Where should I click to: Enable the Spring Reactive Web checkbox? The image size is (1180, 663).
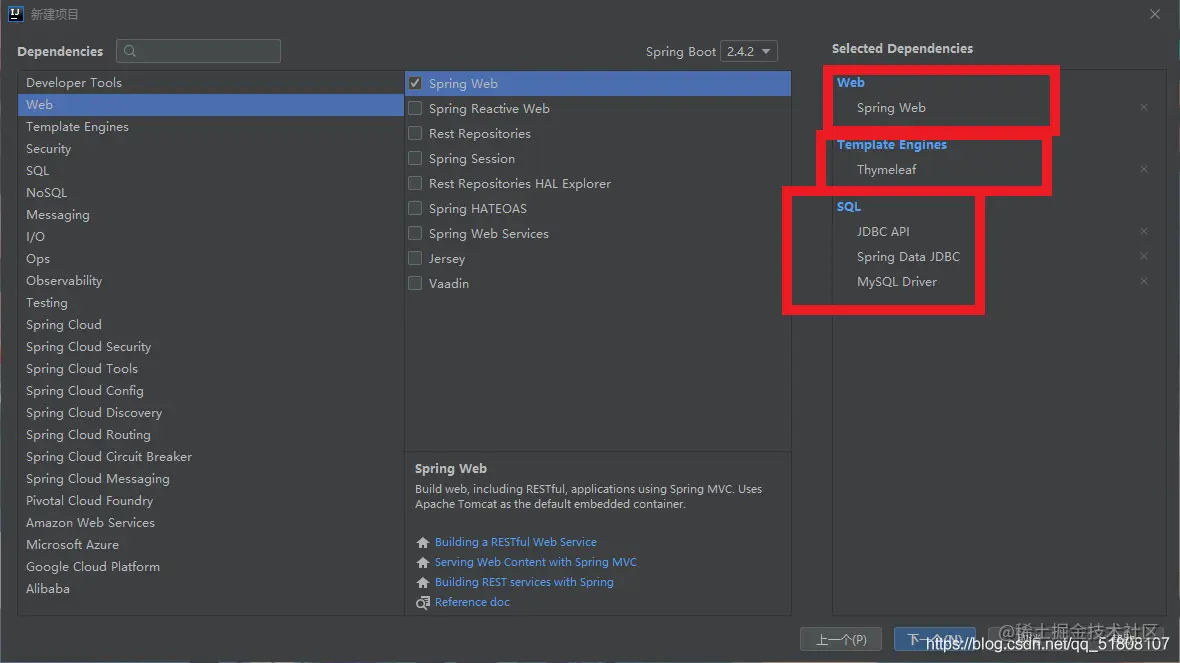point(415,108)
